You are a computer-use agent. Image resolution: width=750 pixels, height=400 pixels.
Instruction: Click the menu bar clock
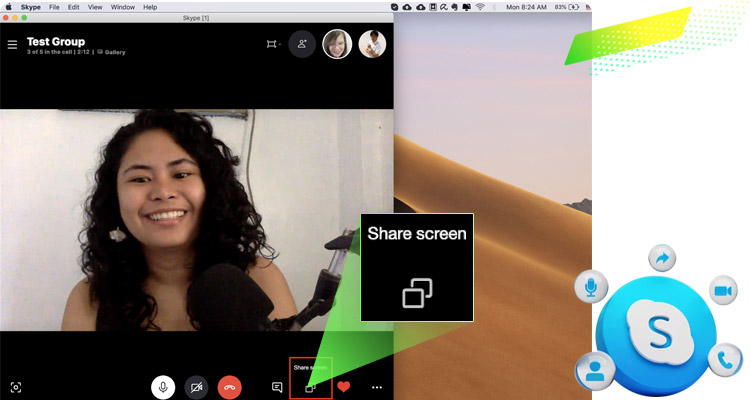point(526,7)
